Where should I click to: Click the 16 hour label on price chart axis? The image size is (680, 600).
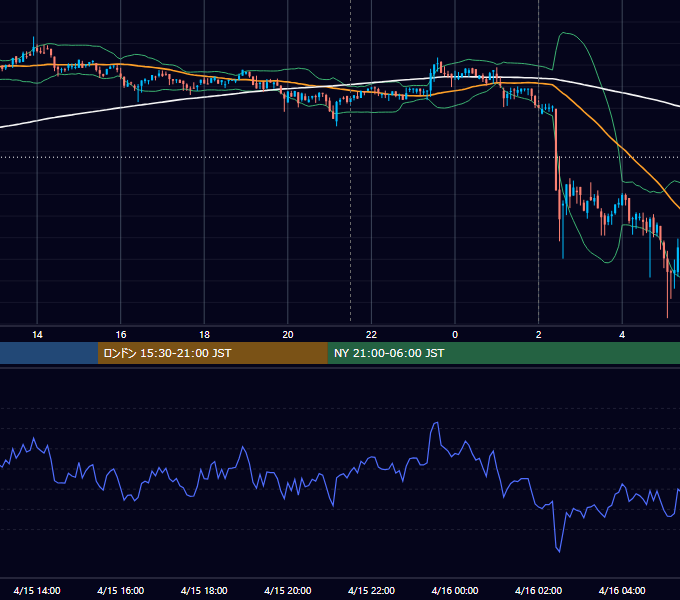click(x=121, y=335)
